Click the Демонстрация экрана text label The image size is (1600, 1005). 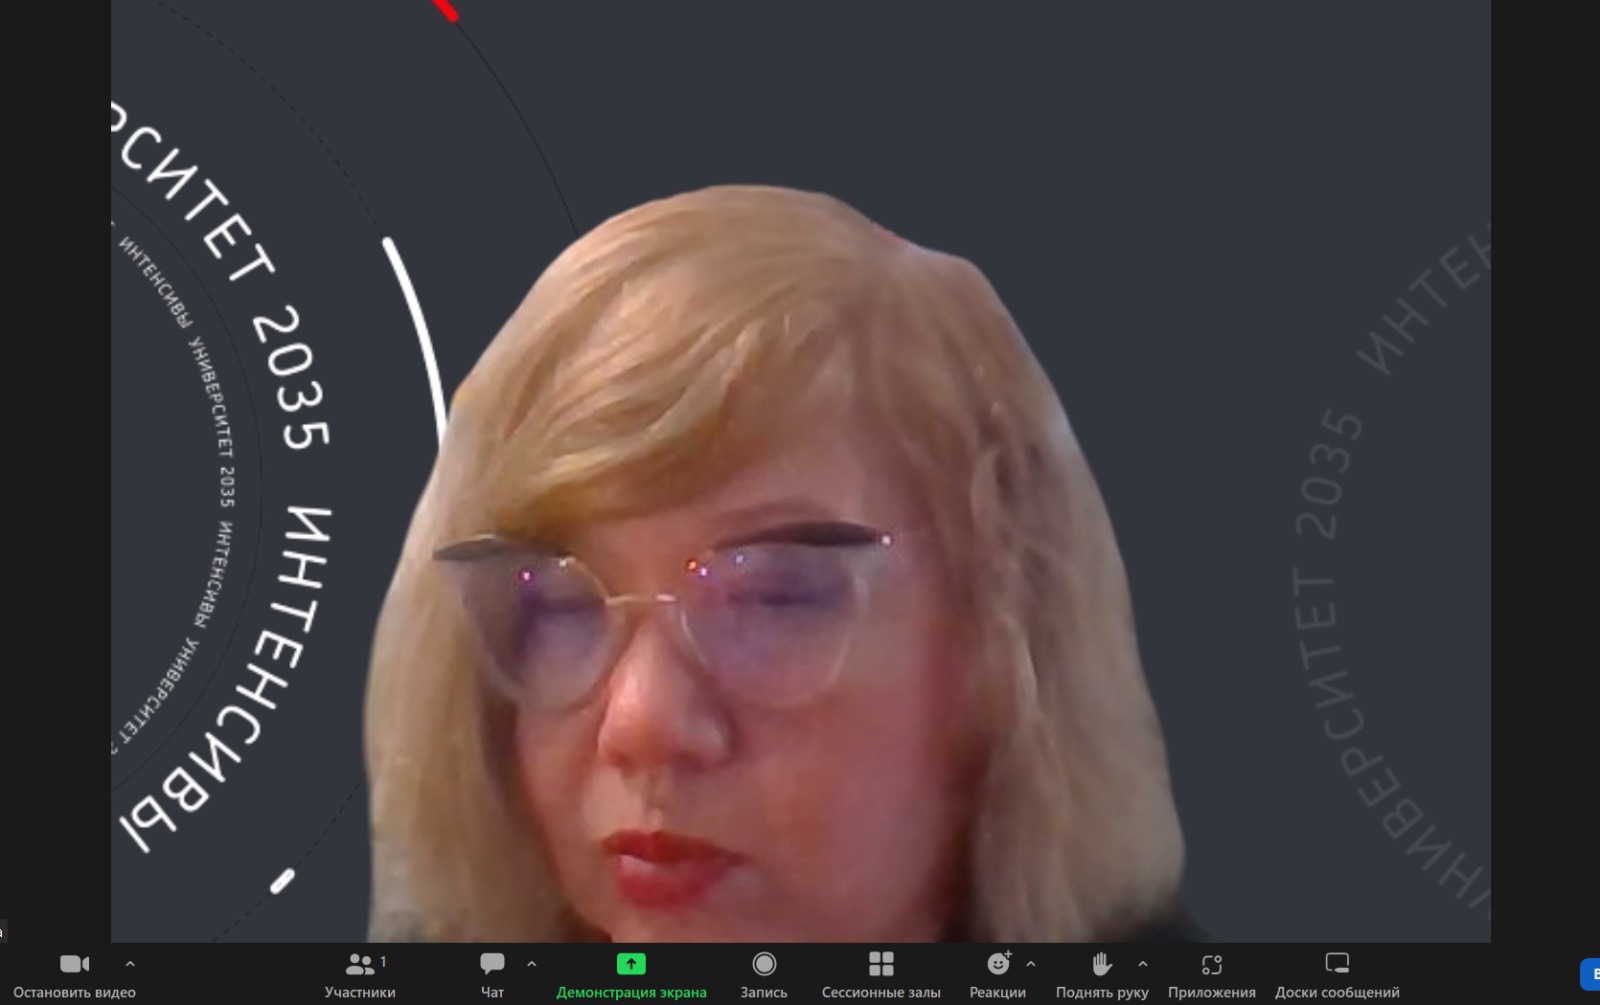click(x=631, y=992)
